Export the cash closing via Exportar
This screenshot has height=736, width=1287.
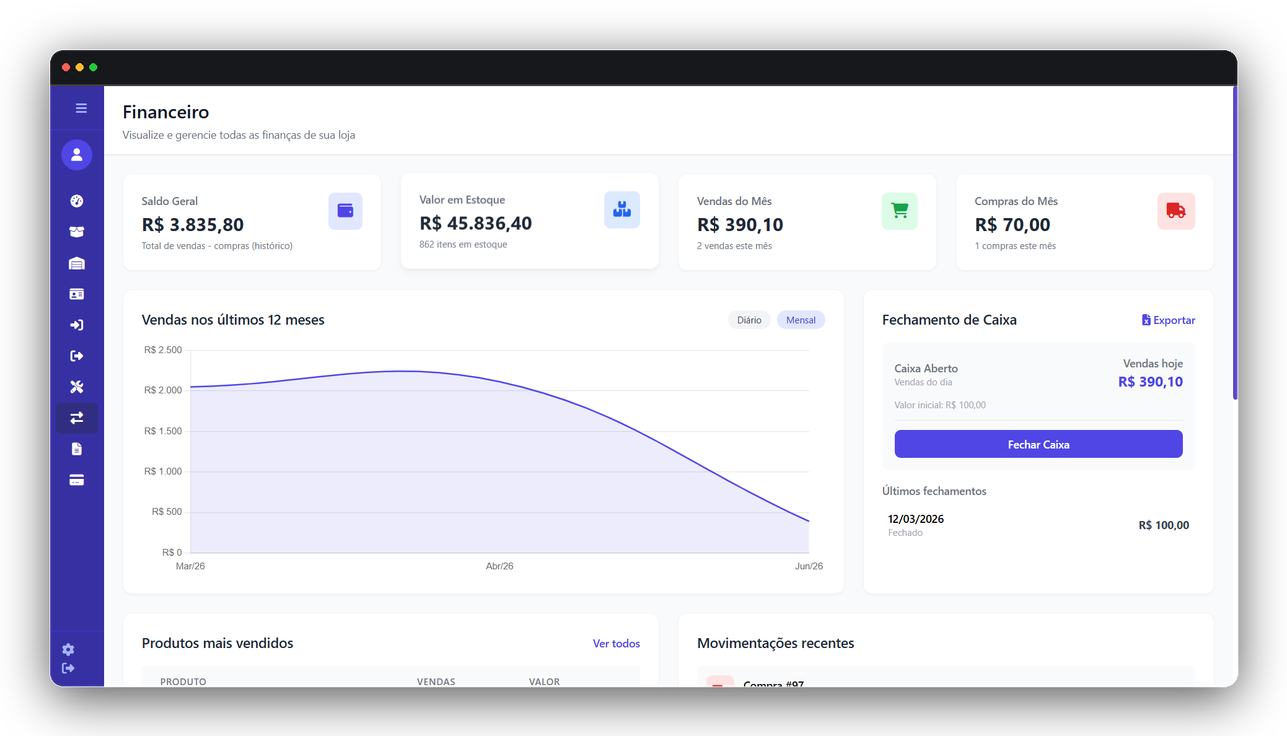coord(1168,320)
